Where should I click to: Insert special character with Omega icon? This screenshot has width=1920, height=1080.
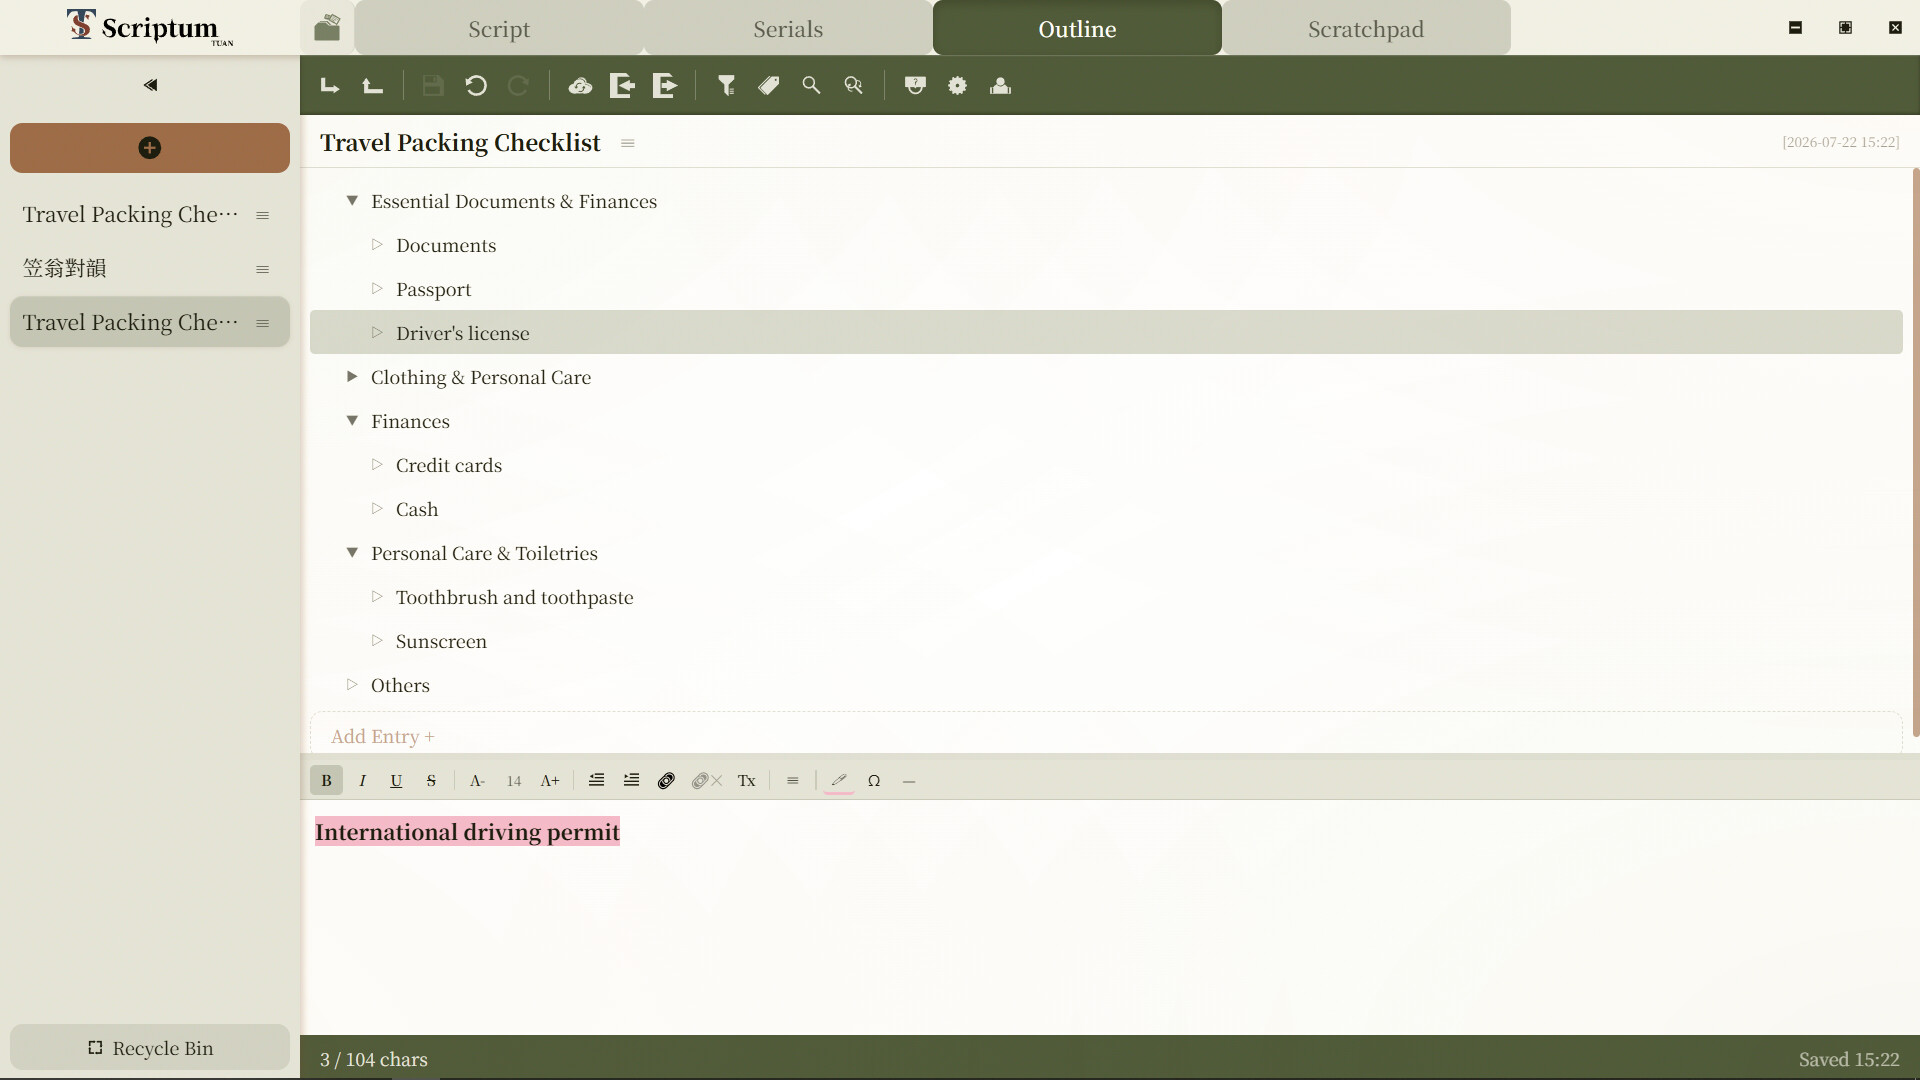[874, 781]
